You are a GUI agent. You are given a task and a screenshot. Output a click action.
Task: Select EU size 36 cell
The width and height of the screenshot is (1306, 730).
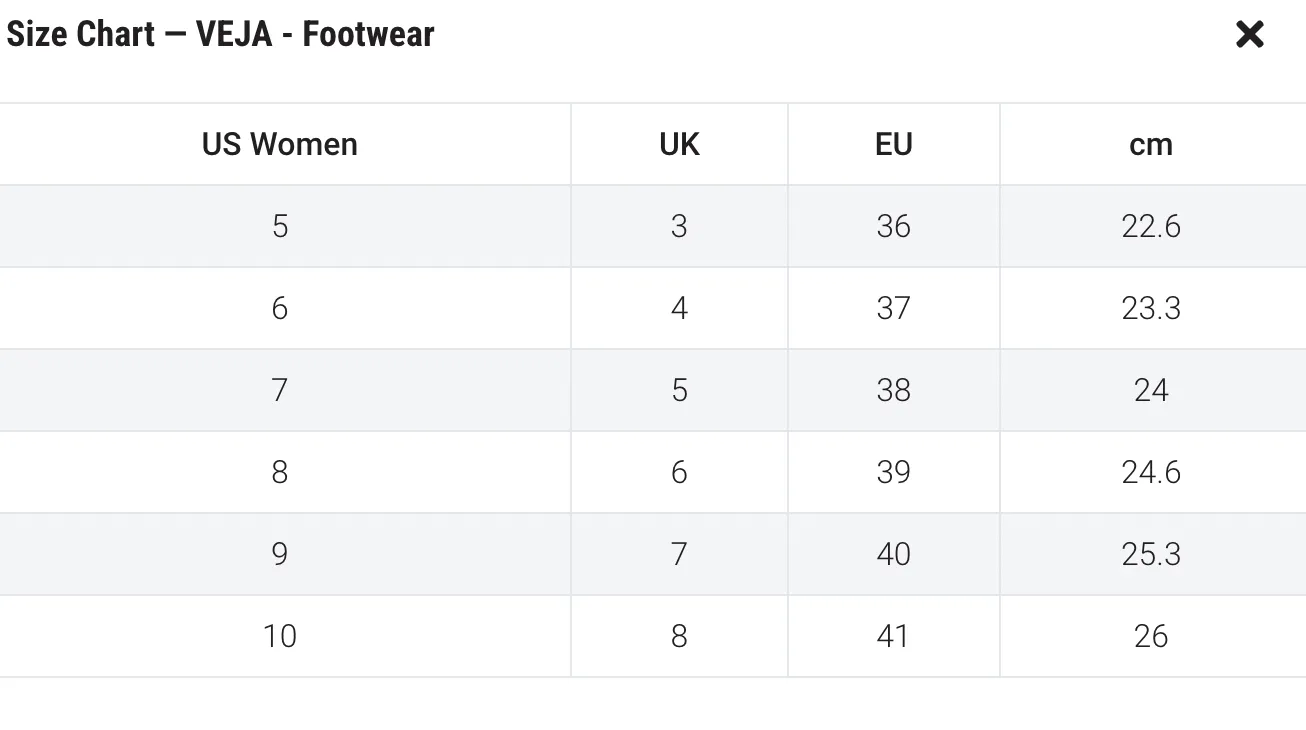click(x=894, y=226)
